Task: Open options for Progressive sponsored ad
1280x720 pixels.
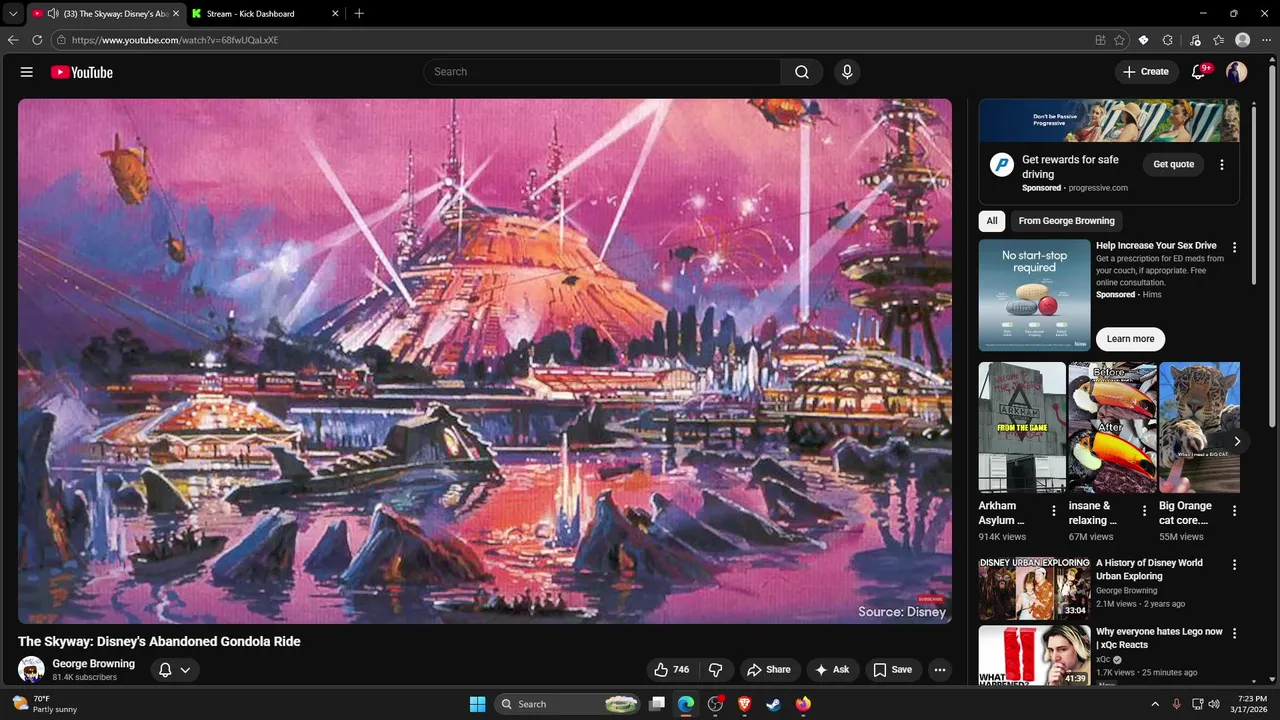Action: click(1221, 165)
